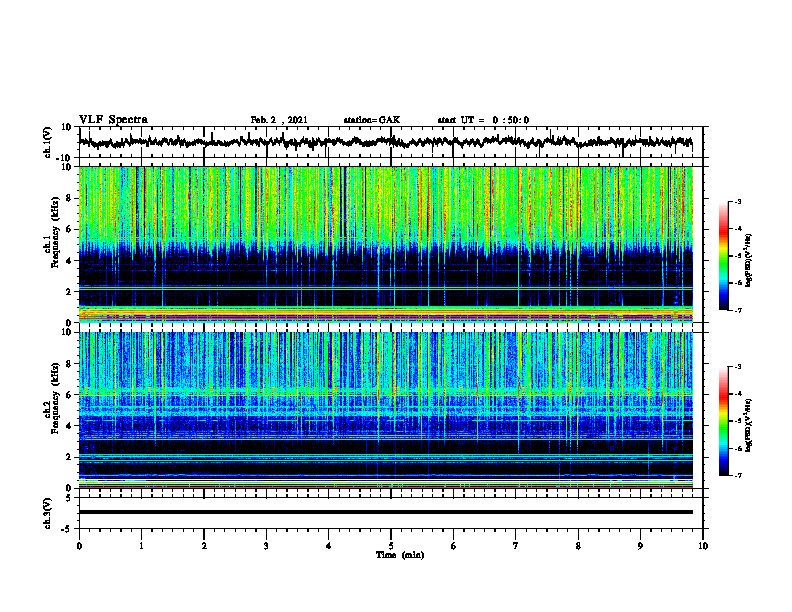Click the ch.1 voltage waveform trace

pos(385,142)
